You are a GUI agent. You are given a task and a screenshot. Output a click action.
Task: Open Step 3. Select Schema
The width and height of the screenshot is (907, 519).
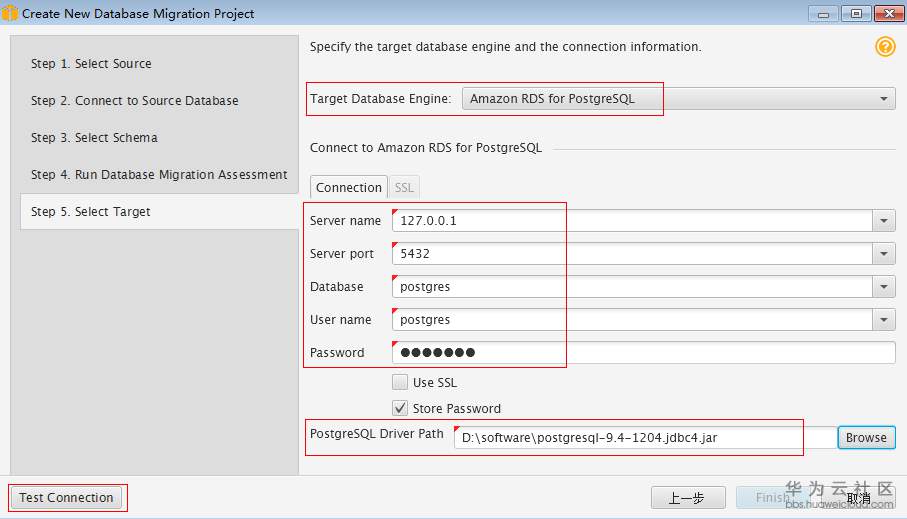point(94,138)
